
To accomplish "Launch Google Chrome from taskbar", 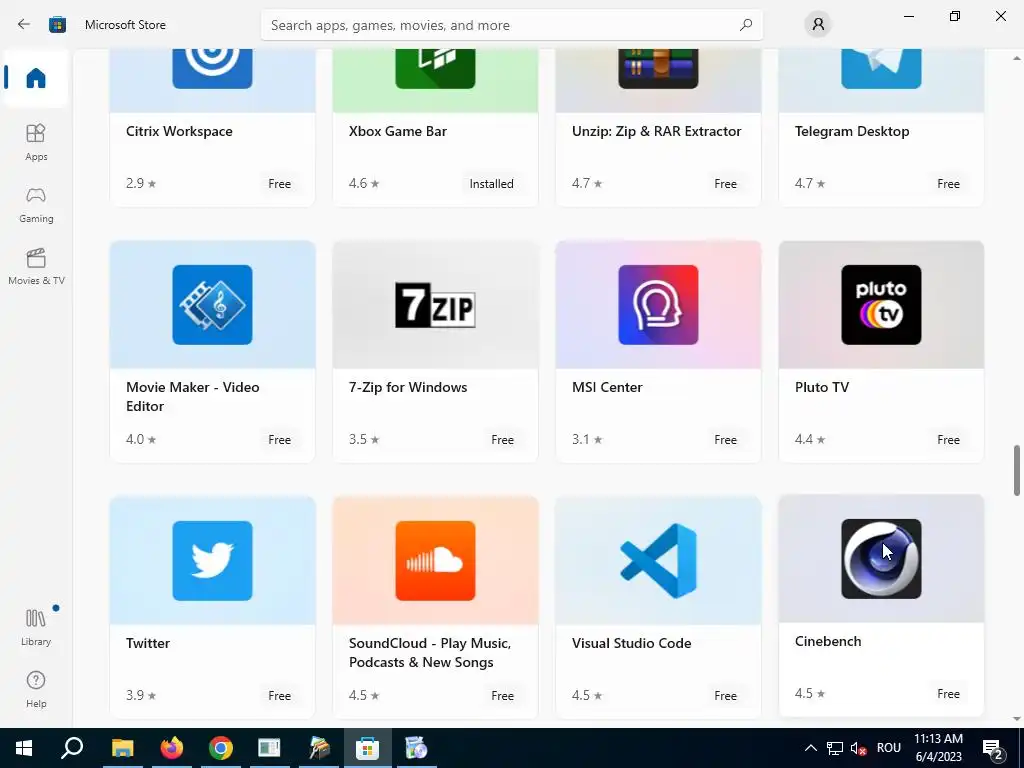I will click(221, 748).
